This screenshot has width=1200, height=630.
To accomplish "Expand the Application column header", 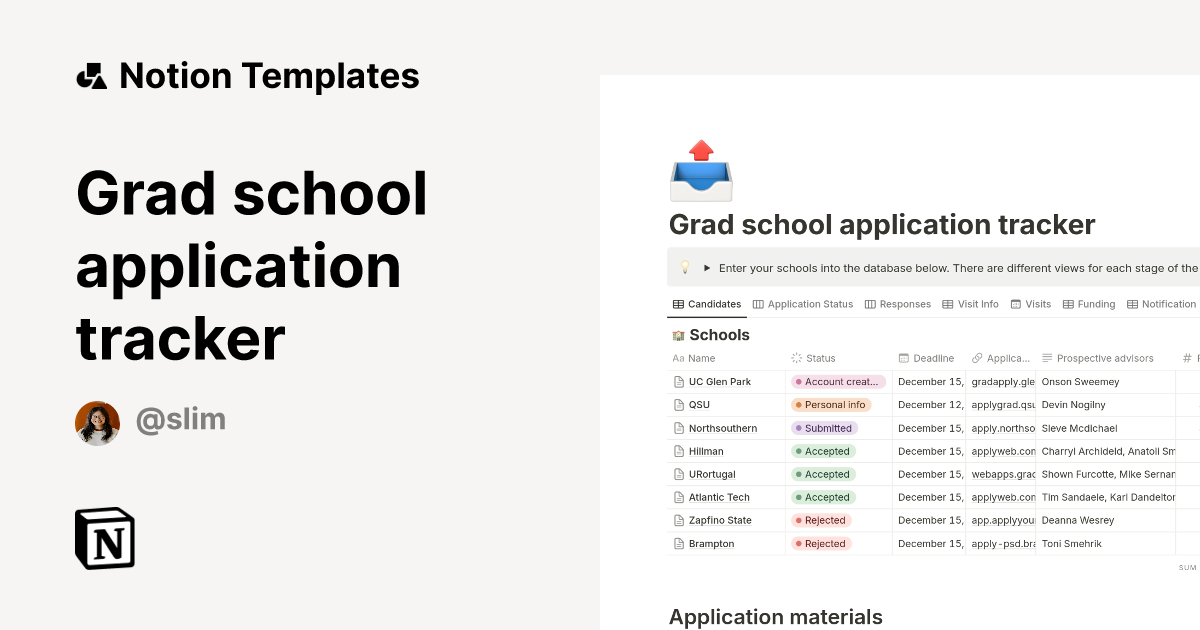I will (x=1002, y=358).
